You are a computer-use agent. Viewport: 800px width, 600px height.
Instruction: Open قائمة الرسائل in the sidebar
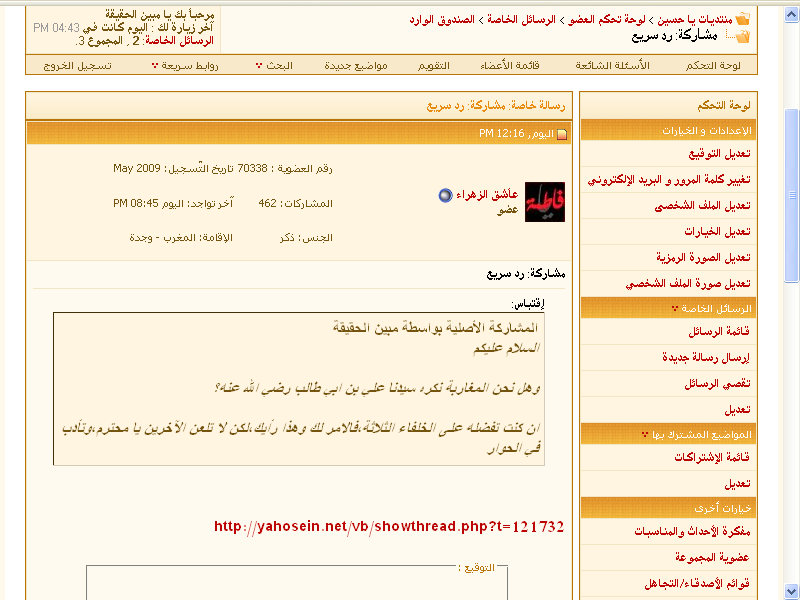(719, 332)
